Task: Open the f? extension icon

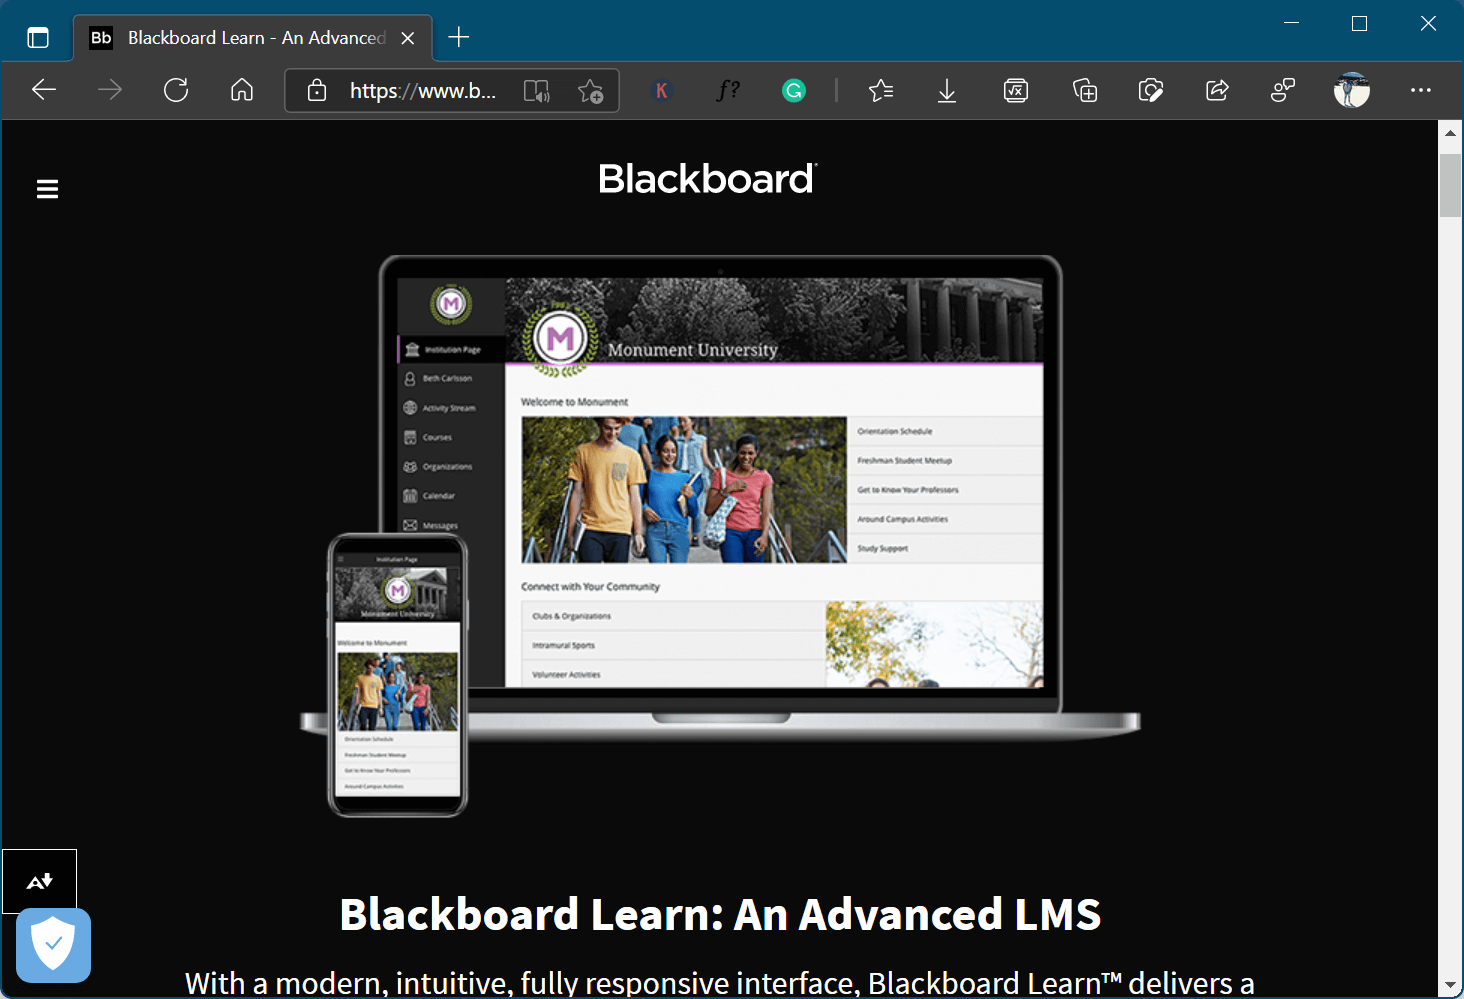Action: pyautogui.click(x=728, y=91)
